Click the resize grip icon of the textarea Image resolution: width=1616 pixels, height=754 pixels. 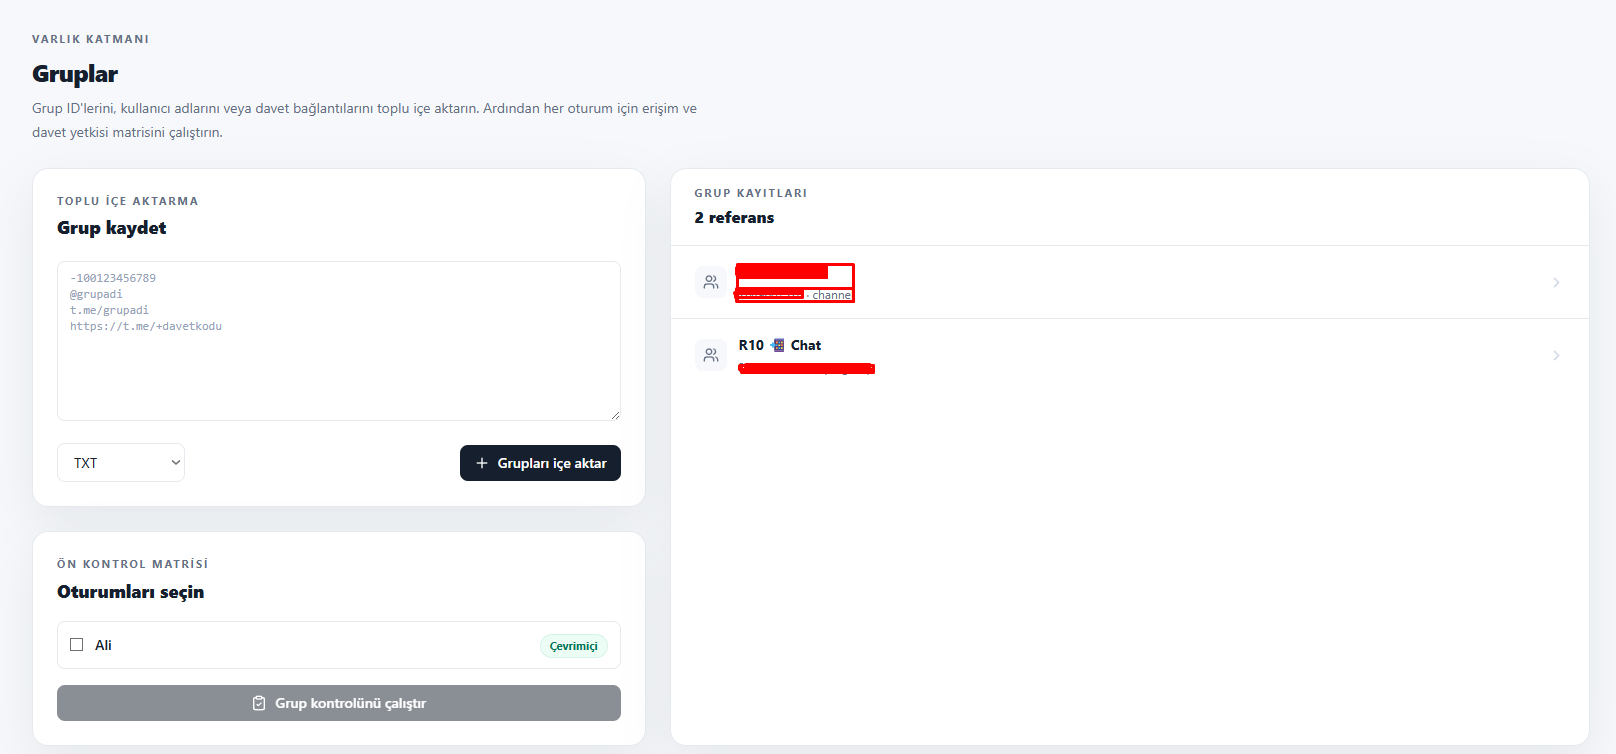click(x=615, y=415)
